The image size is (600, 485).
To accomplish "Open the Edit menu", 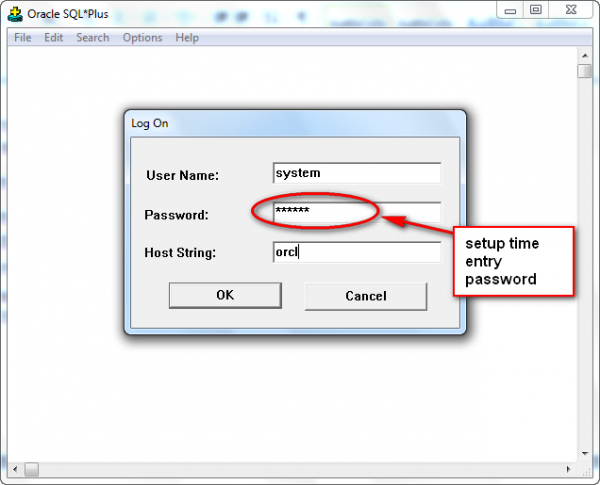I will tap(54, 38).
